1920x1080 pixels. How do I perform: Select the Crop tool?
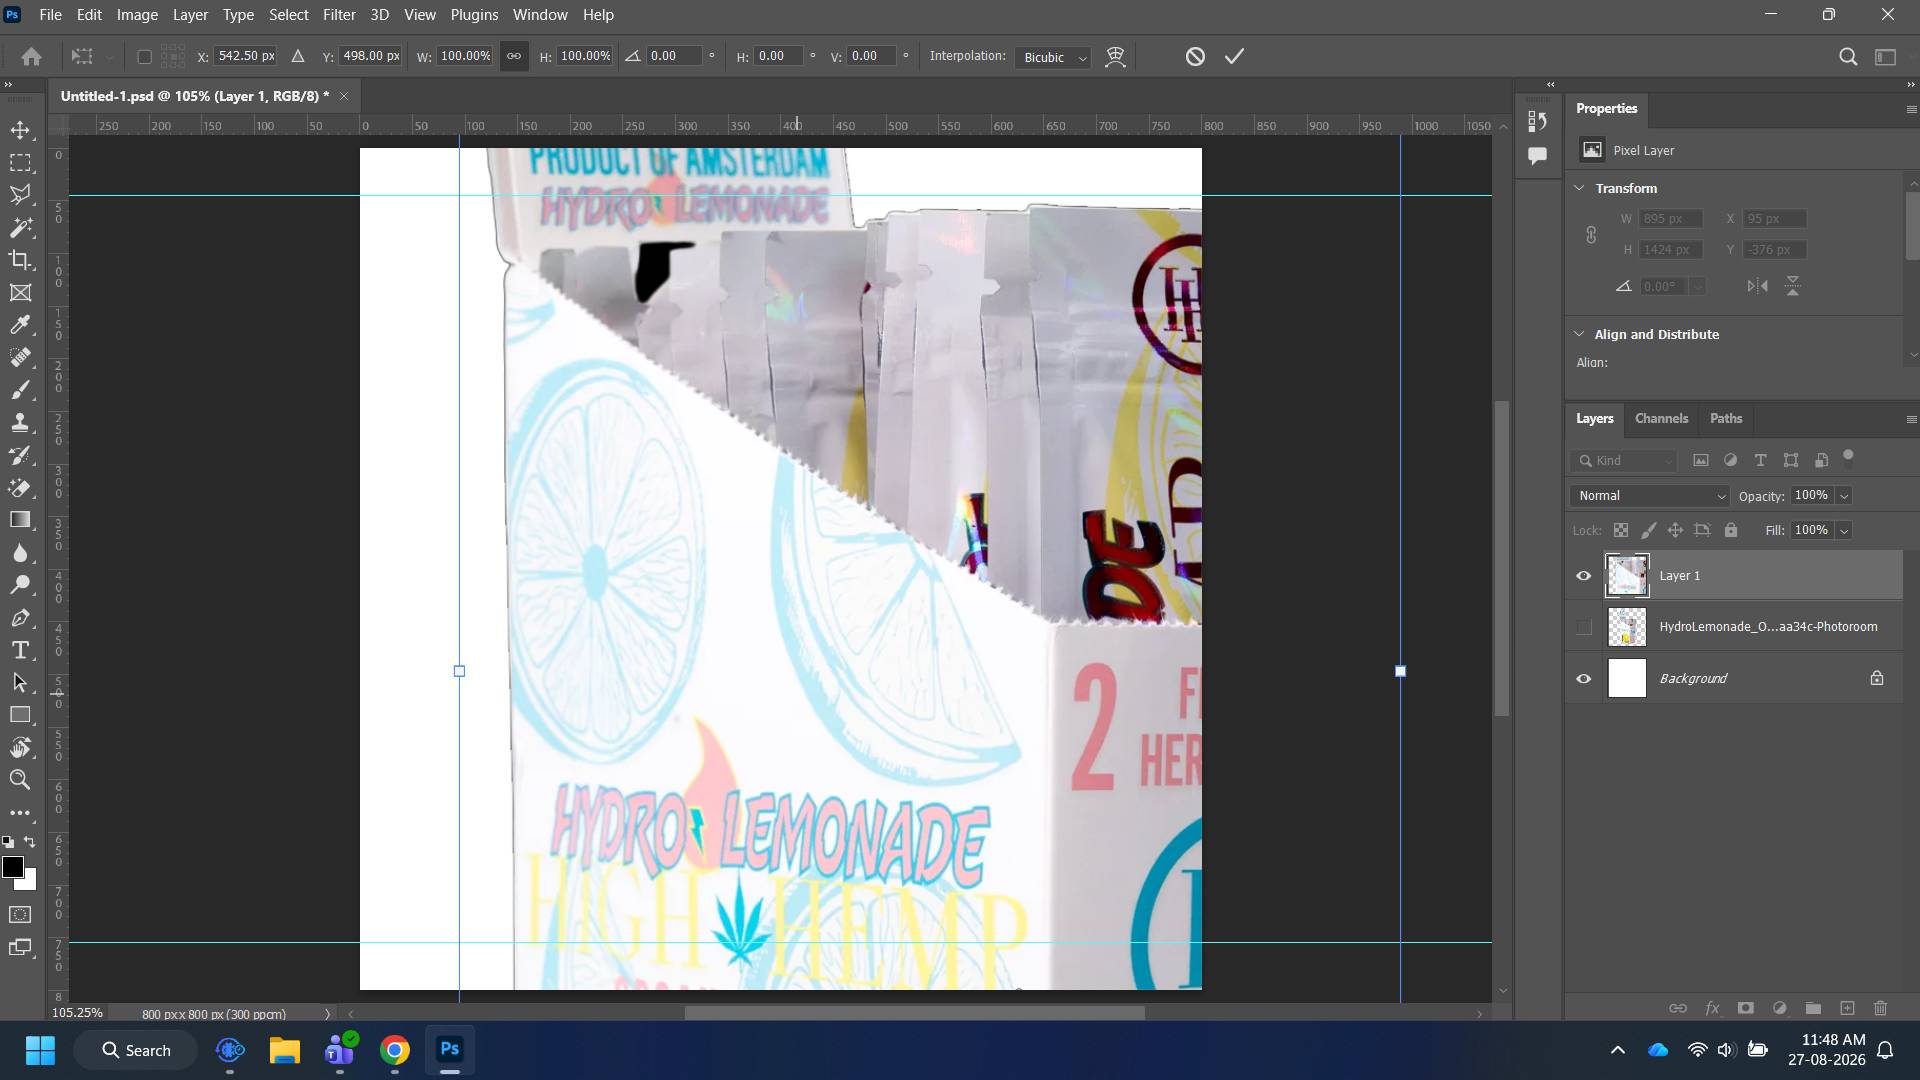(x=20, y=260)
